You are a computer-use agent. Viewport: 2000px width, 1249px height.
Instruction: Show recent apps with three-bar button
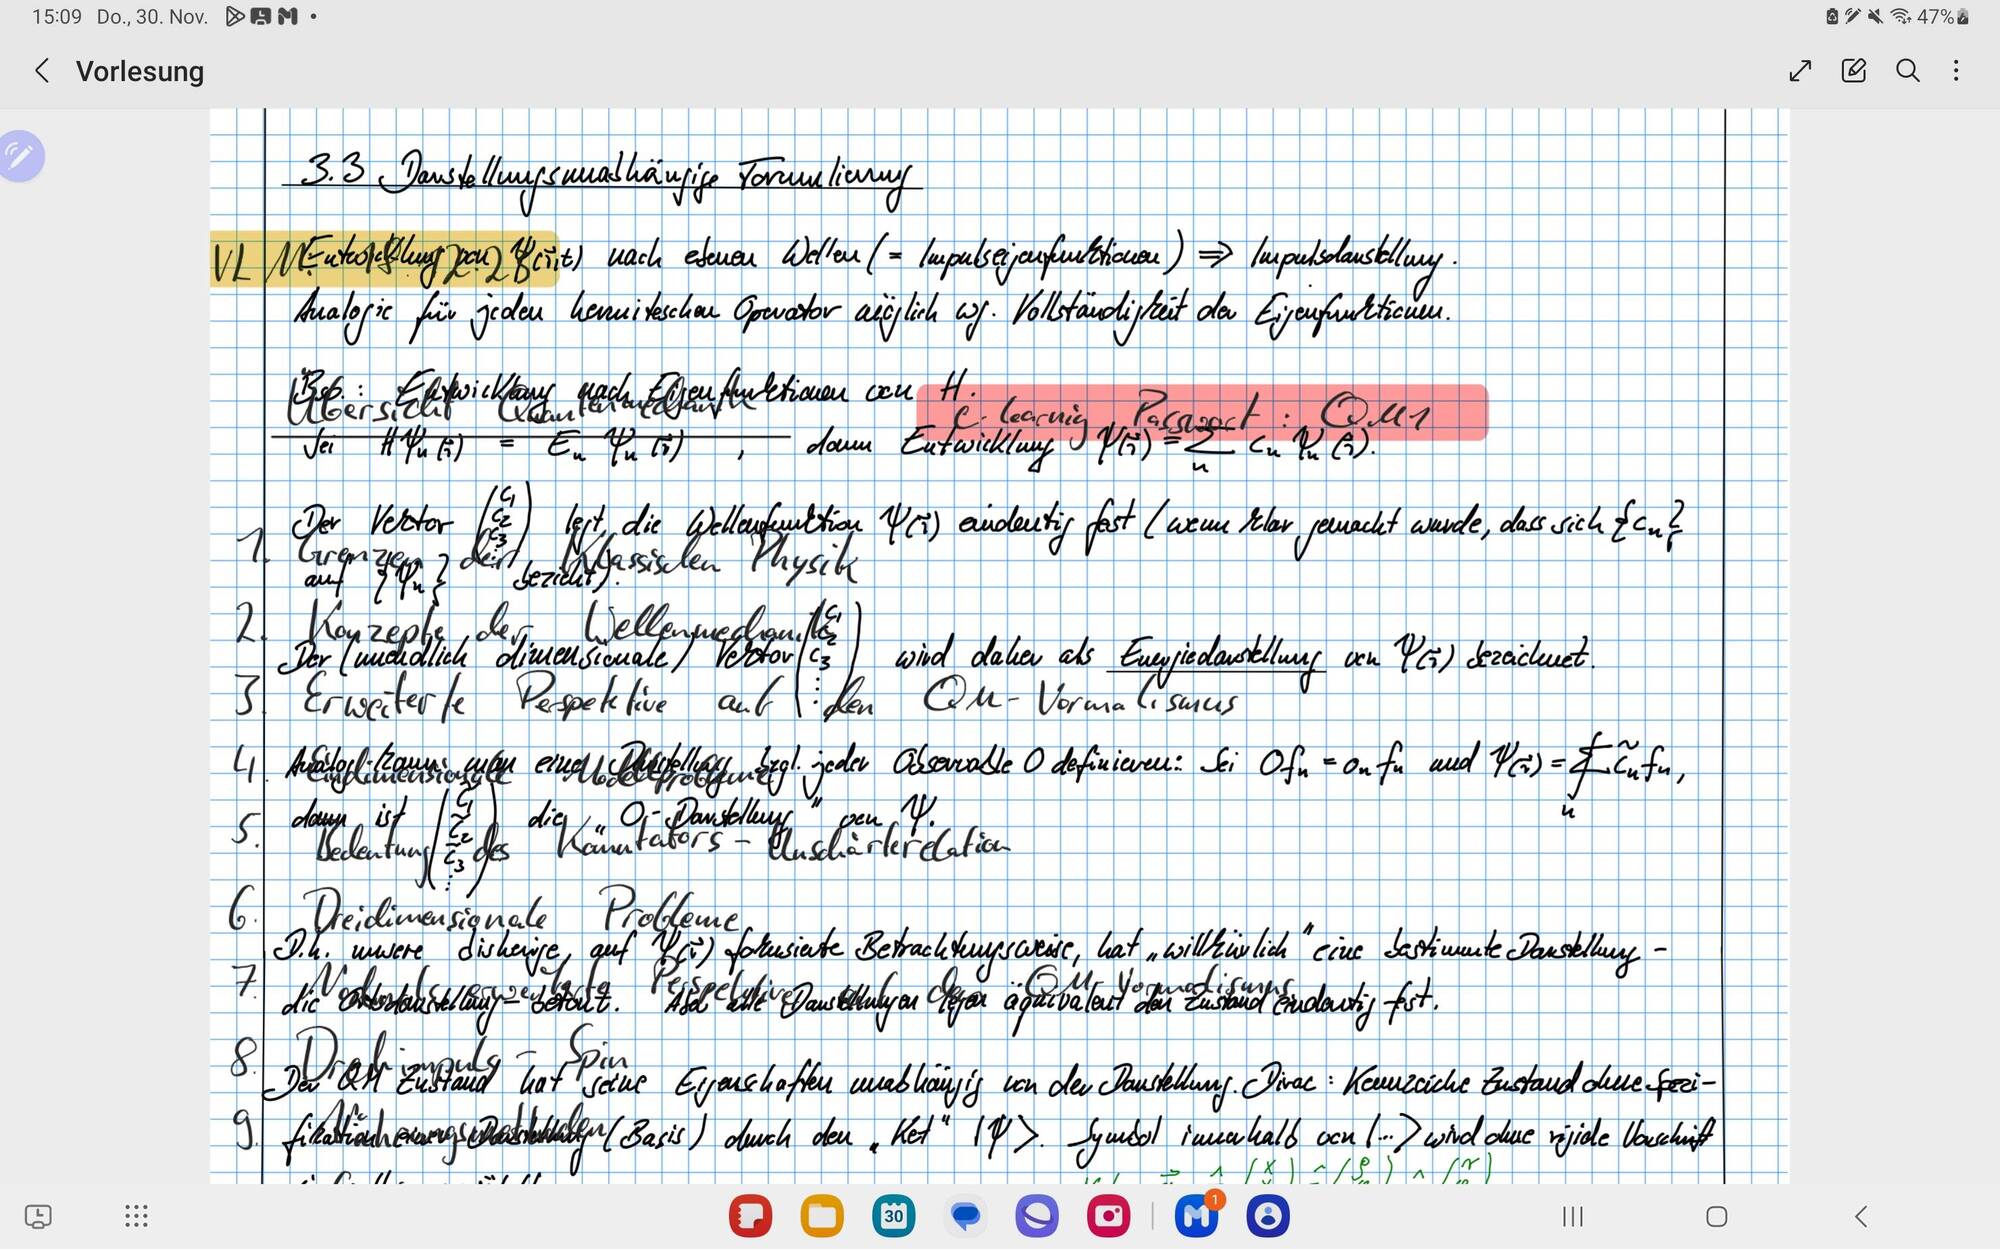click(x=1572, y=1216)
